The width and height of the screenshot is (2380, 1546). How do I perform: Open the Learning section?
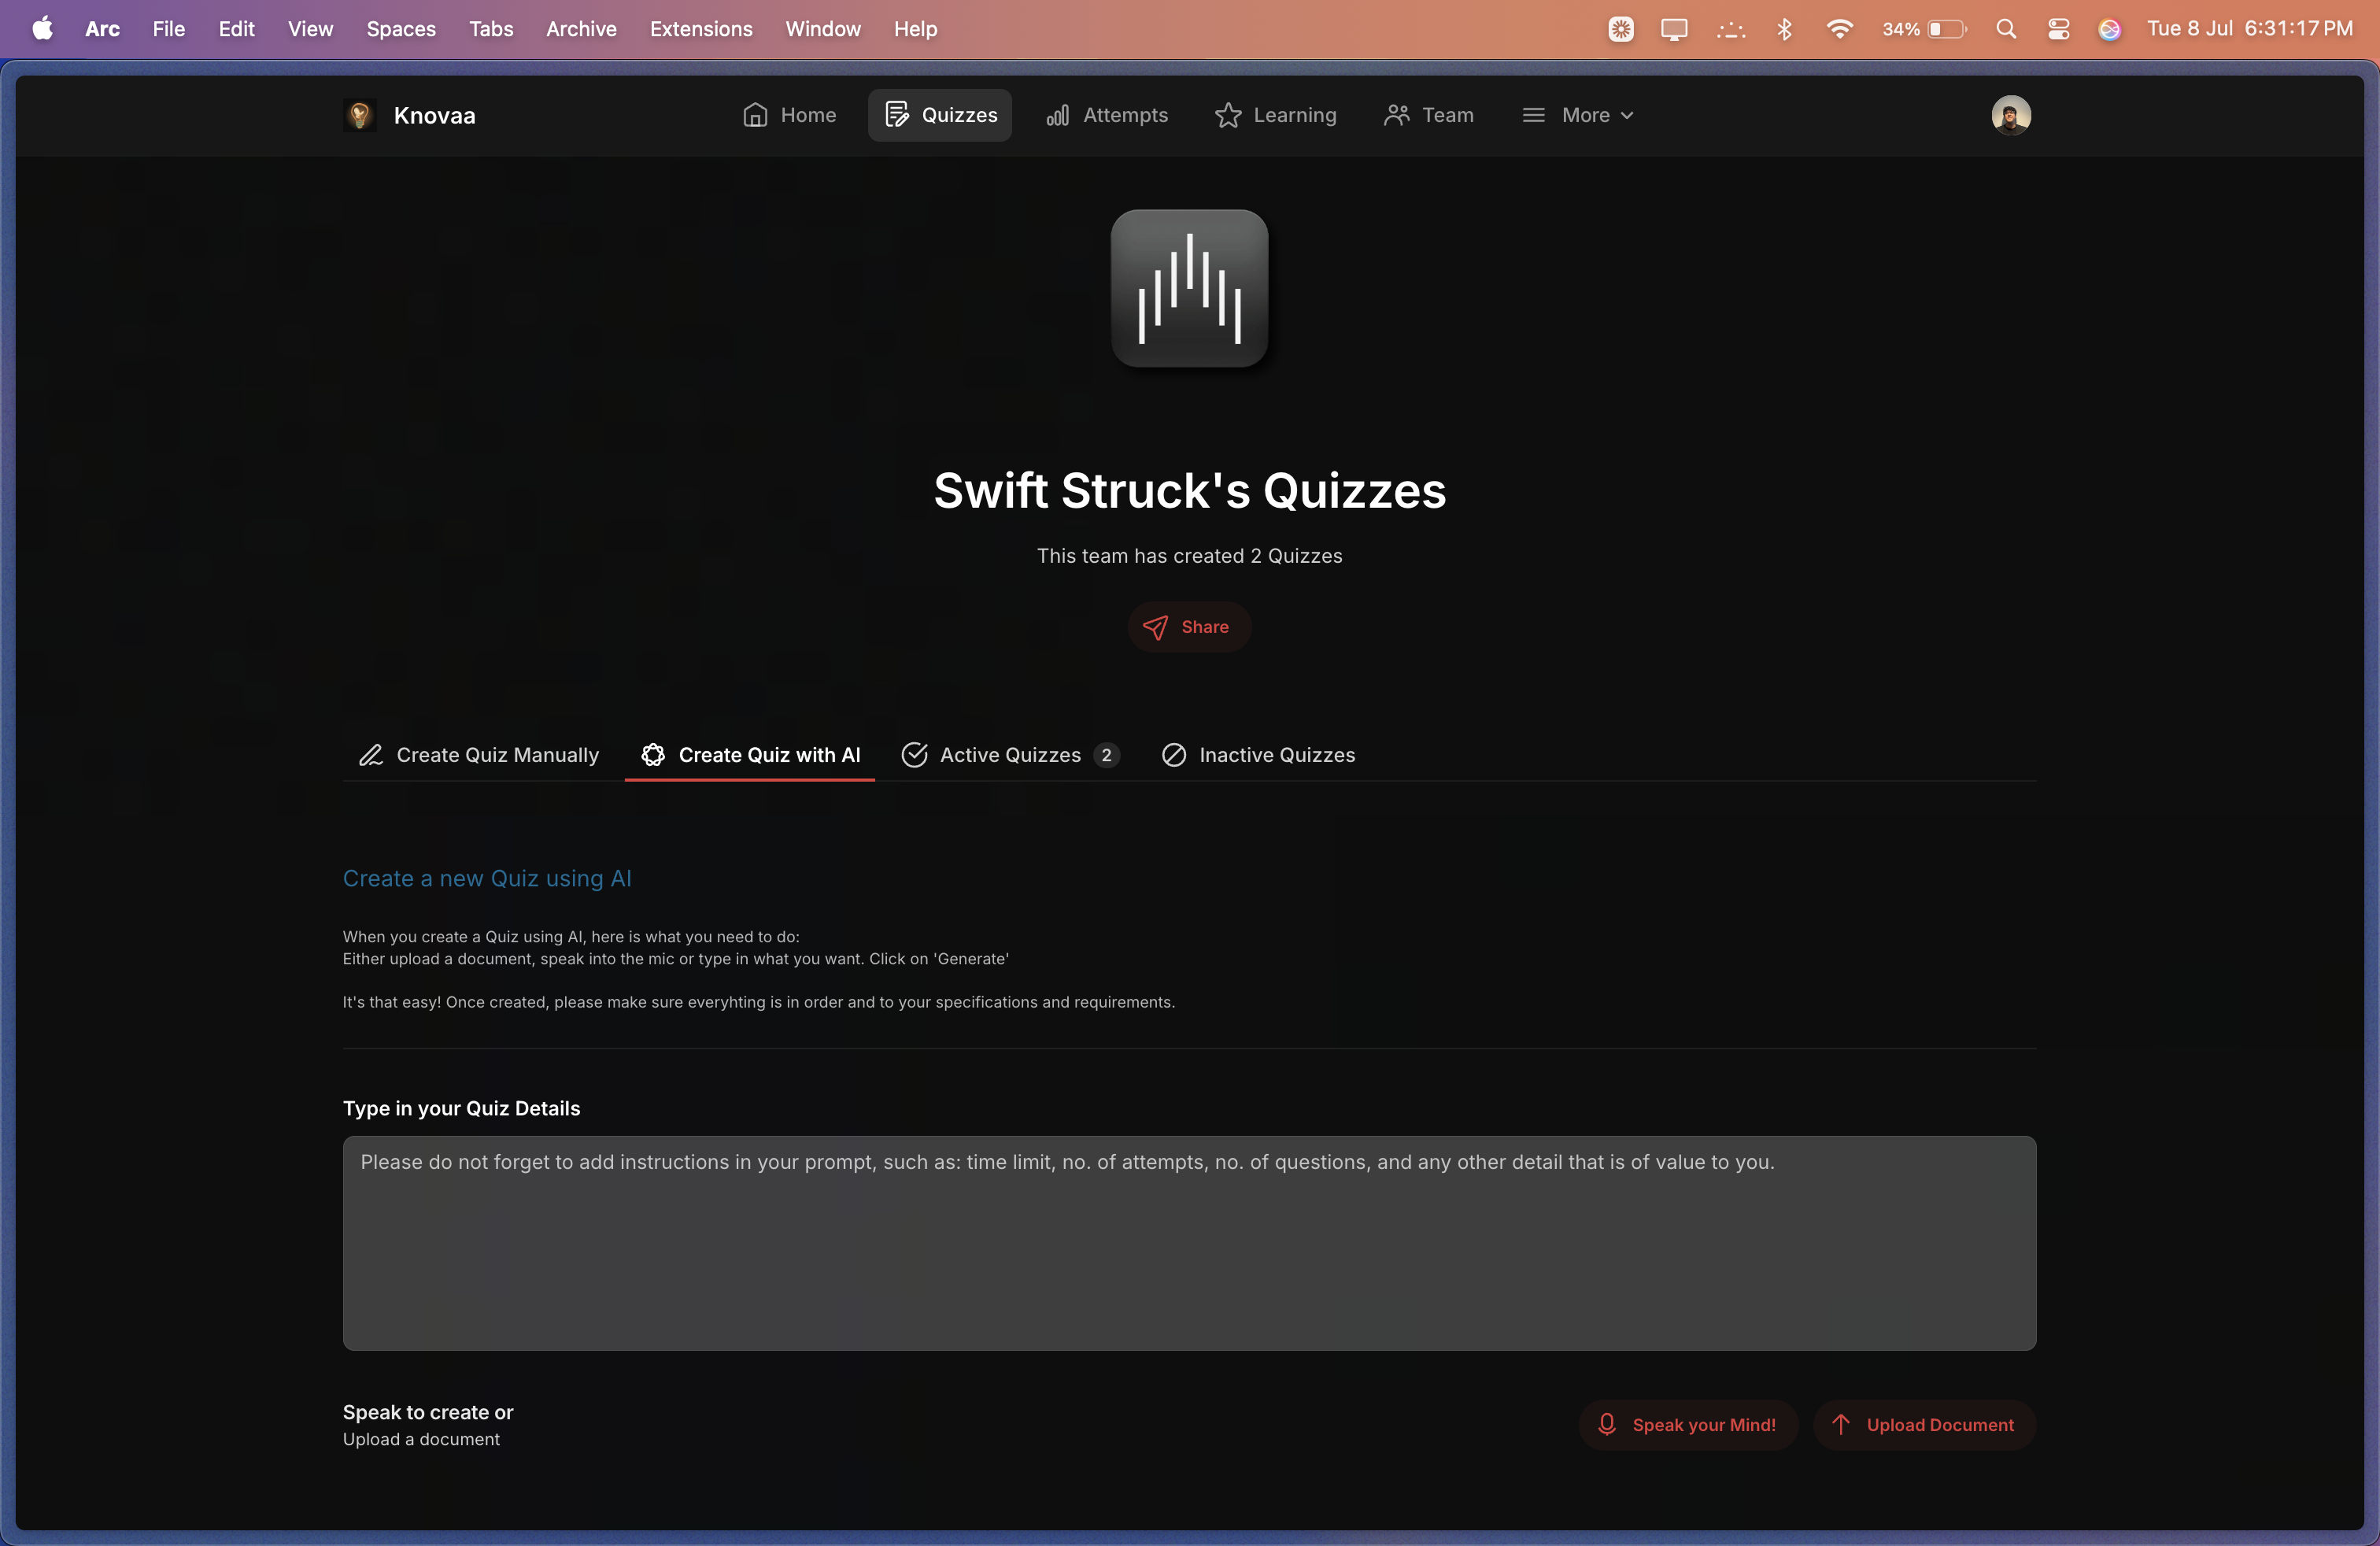[x=1275, y=115]
